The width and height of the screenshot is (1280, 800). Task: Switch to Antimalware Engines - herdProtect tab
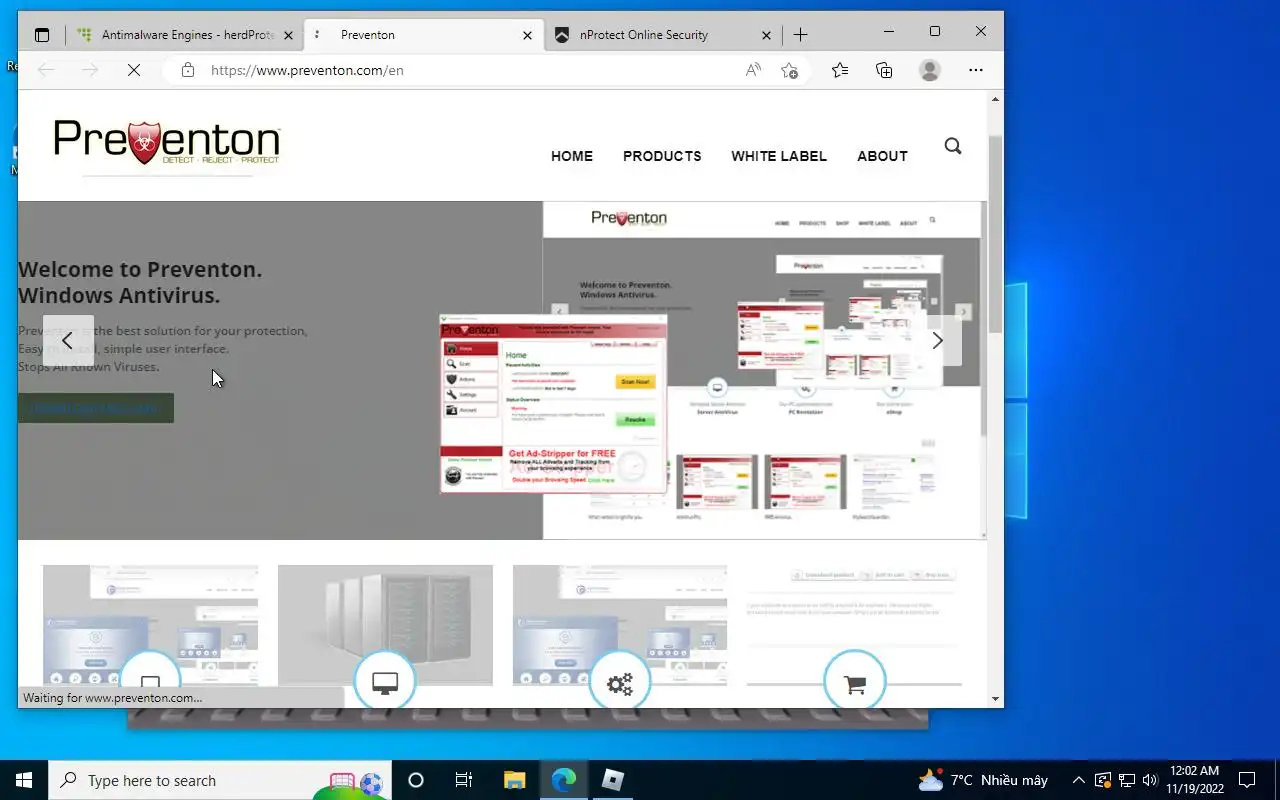coord(185,35)
